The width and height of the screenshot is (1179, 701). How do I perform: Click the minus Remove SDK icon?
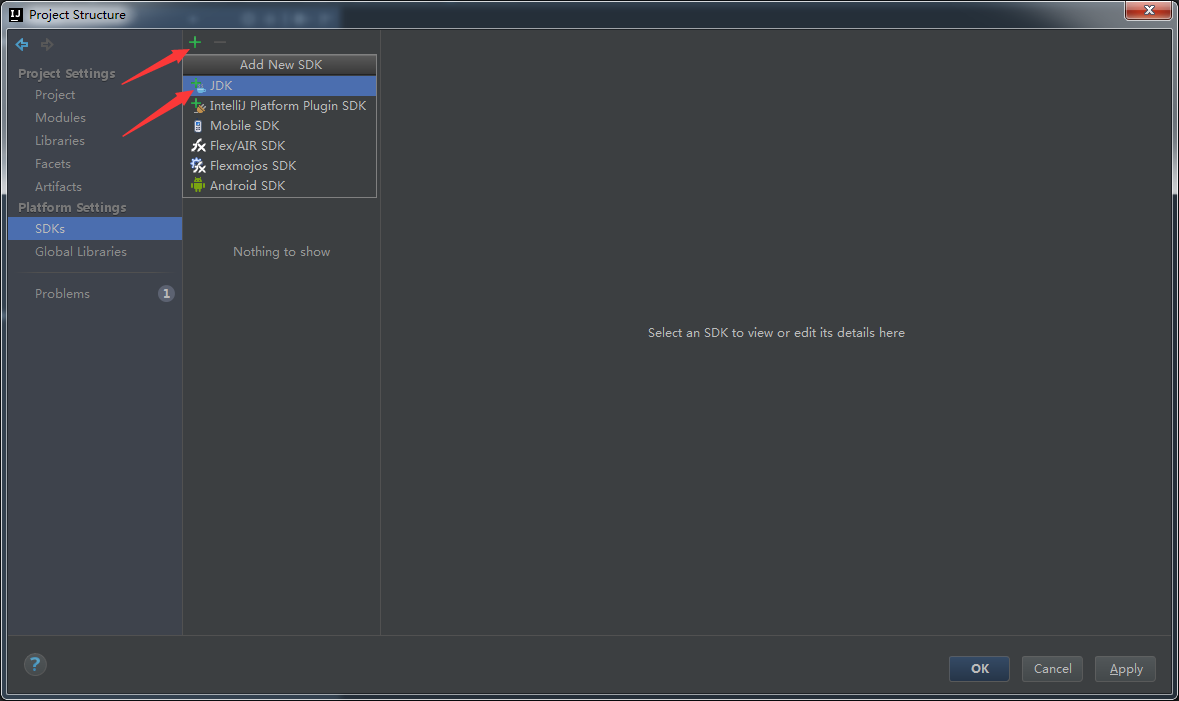pos(220,42)
